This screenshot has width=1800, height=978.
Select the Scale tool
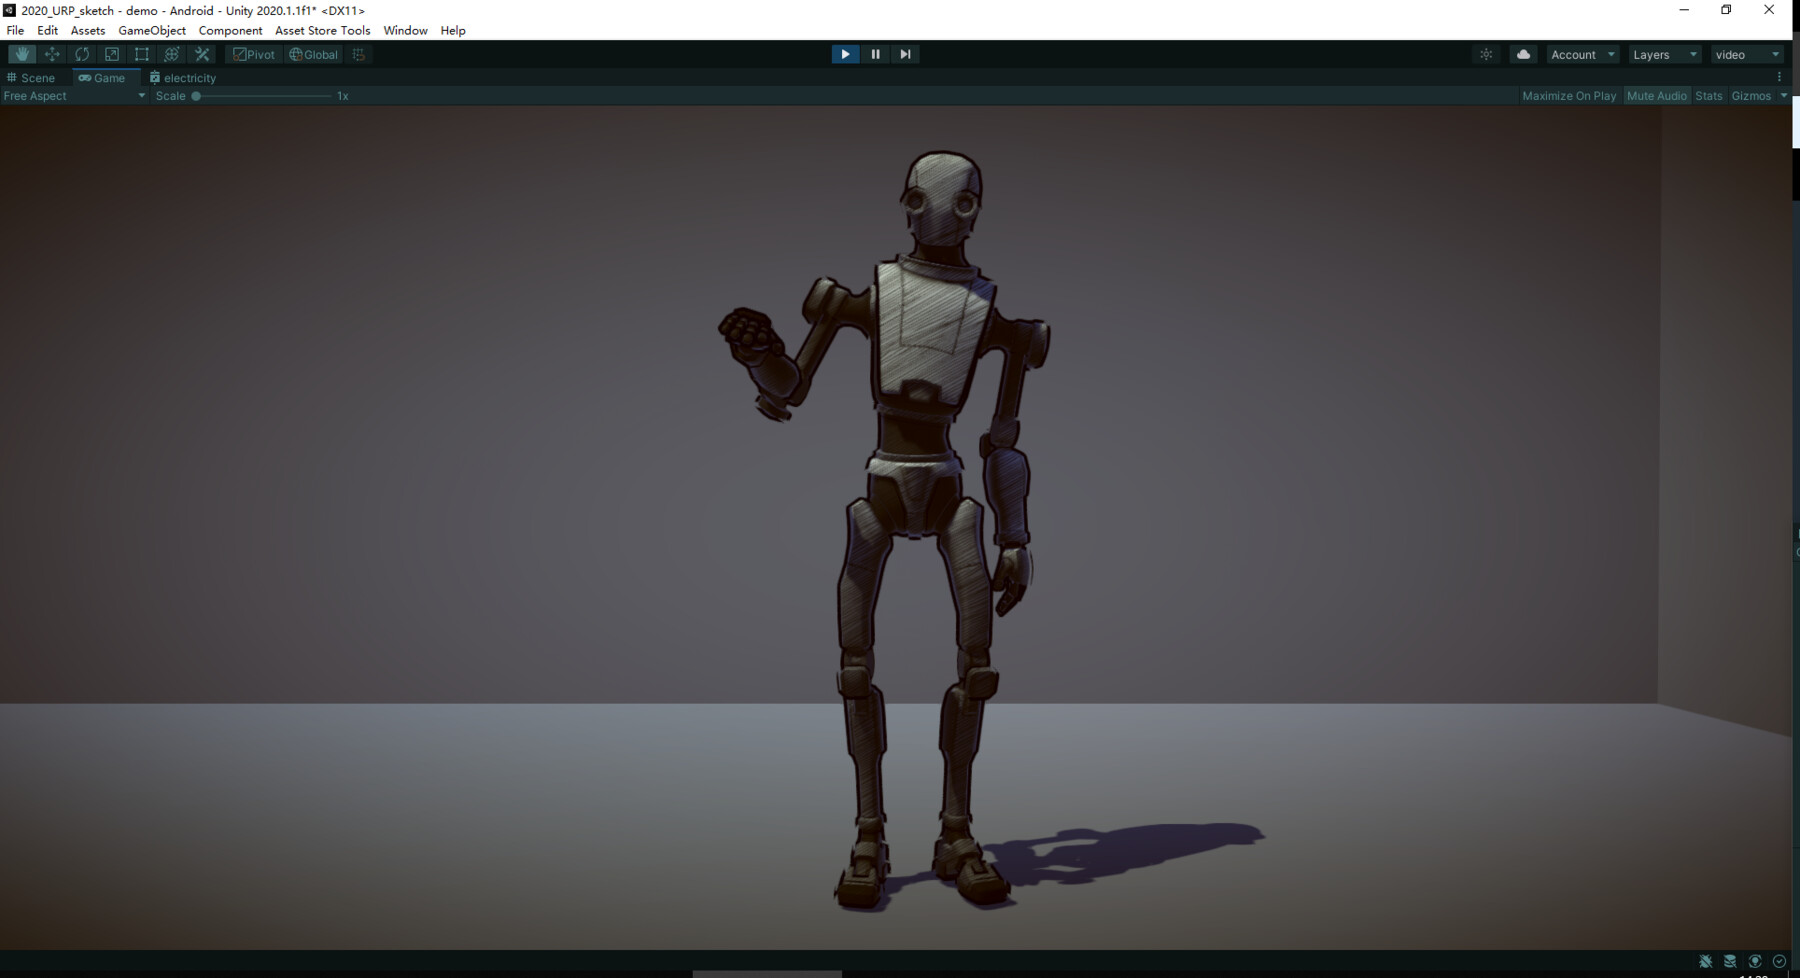111,54
